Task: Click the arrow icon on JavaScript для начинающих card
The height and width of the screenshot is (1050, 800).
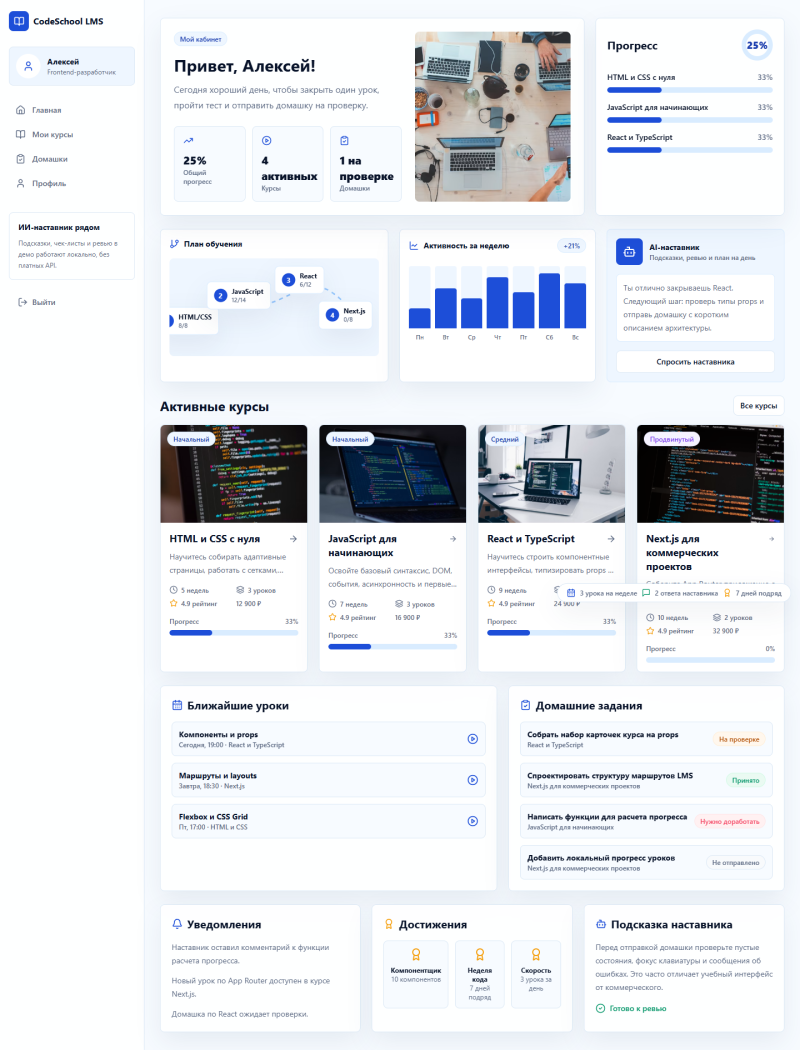Action: pos(453,538)
